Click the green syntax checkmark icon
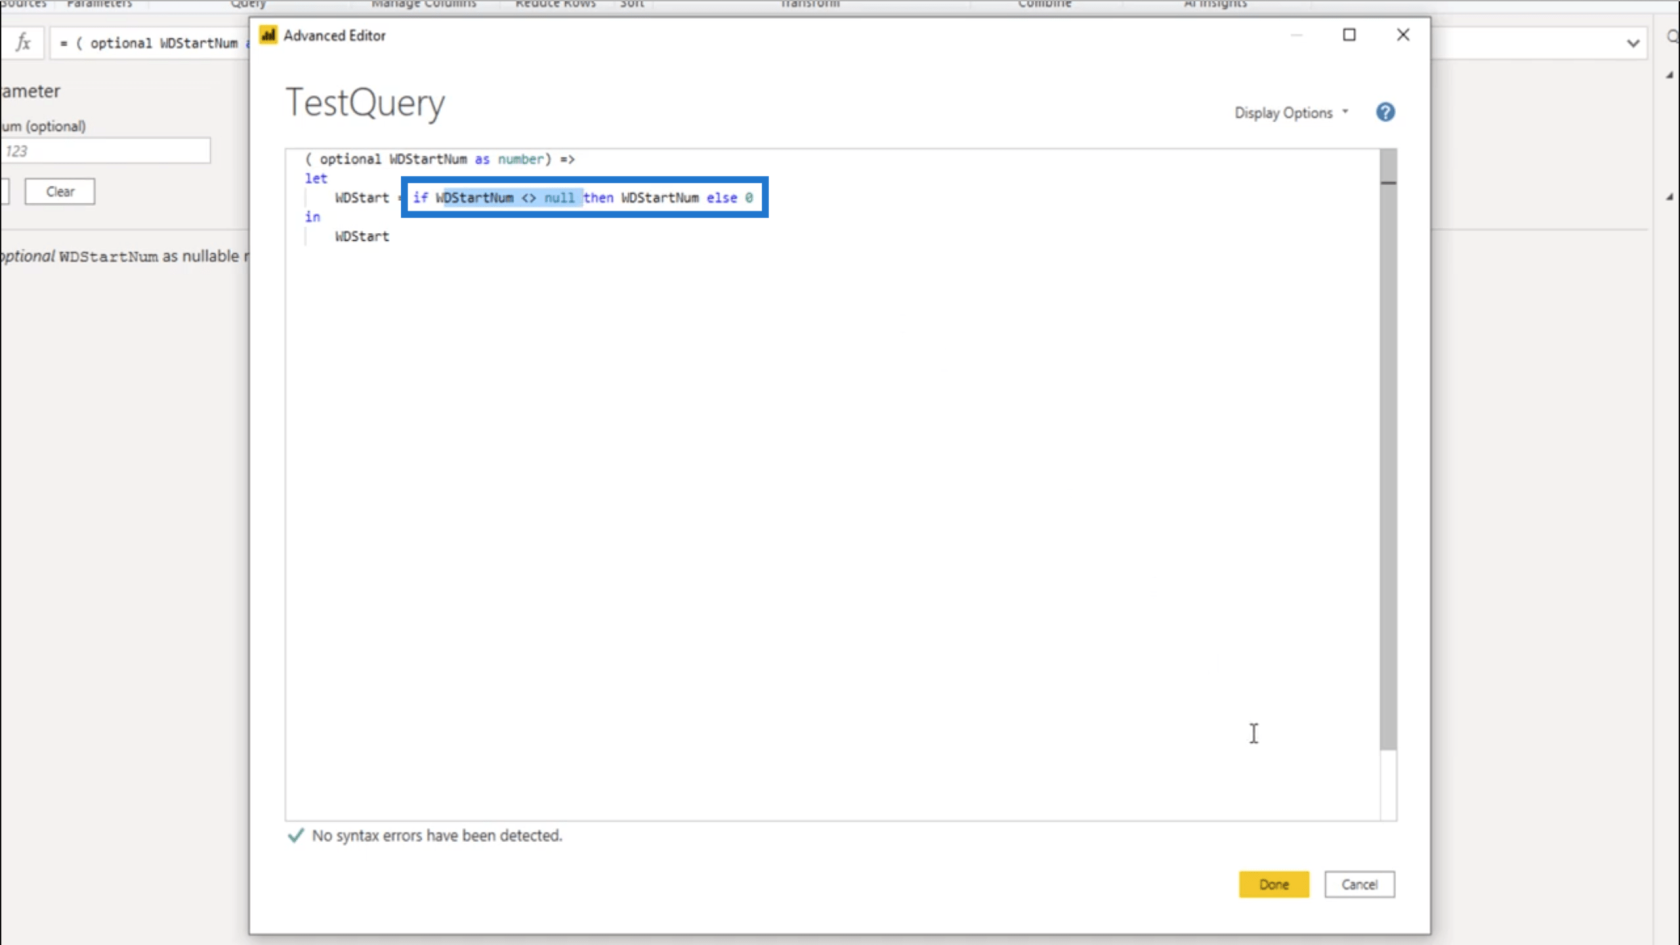The image size is (1680, 945). tap(296, 835)
